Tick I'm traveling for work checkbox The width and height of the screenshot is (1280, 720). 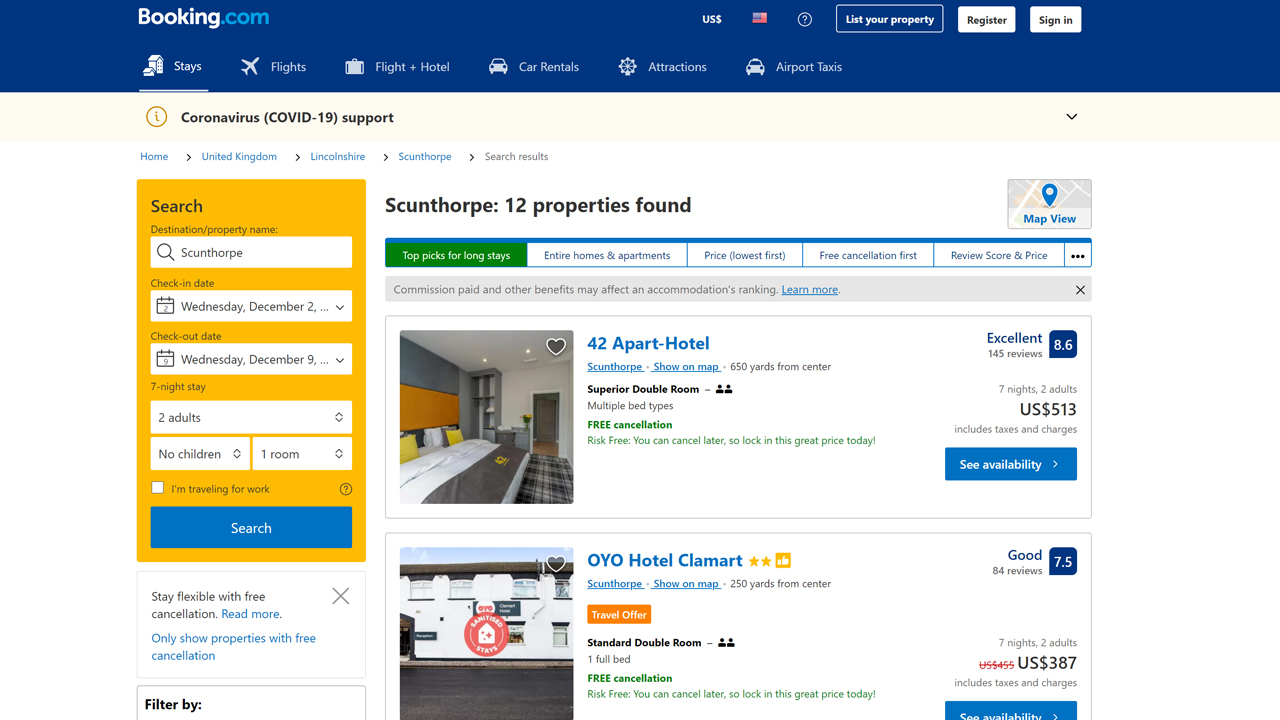pos(157,488)
